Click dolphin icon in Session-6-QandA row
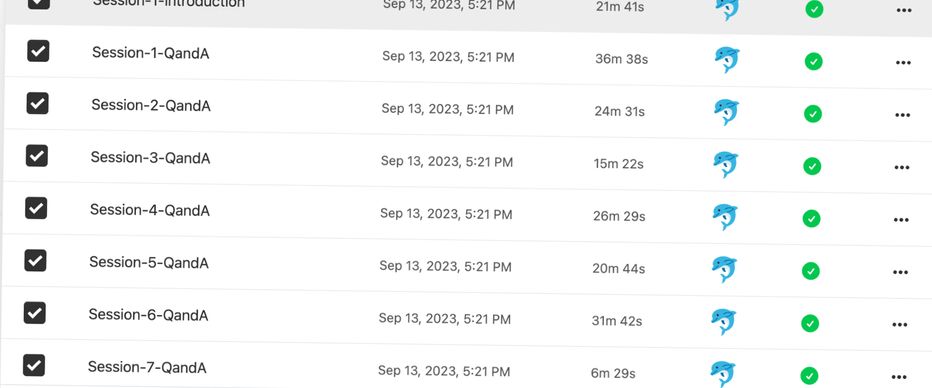Screen dimensions: 932x388 click(x=723, y=321)
